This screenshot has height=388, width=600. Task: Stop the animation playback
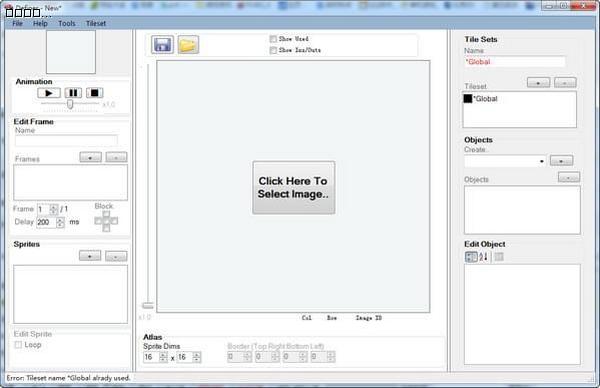[94, 93]
